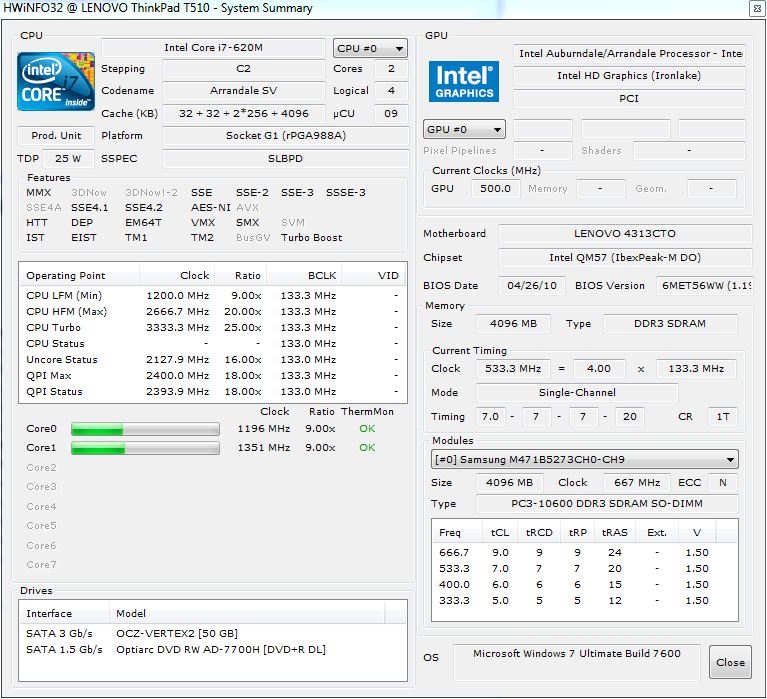
Task: Select the Uncore Status row
Action: (x=212, y=360)
